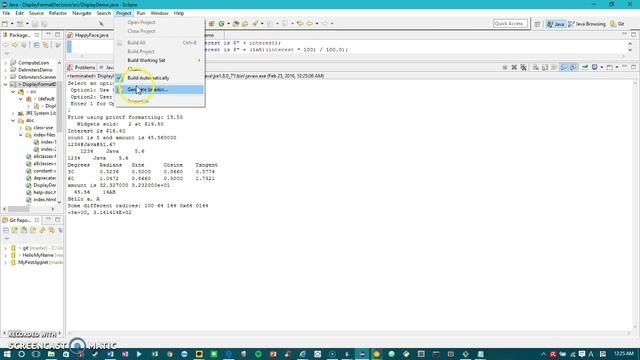Image resolution: width=640 pixels, height=360 pixels.
Task: Open the Navigate menu
Action: coord(82,13)
